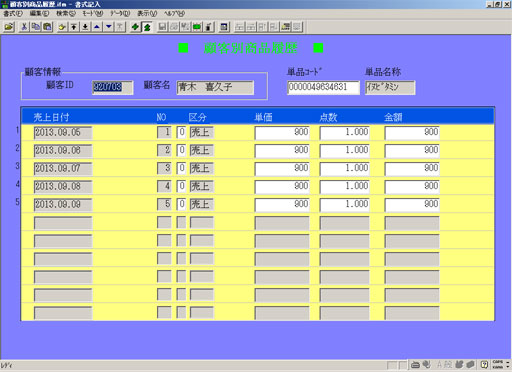Click the 点数 field in the 2013.09.06 row
The height and width of the screenshot is (372, 512).
[x=345, y=150]
